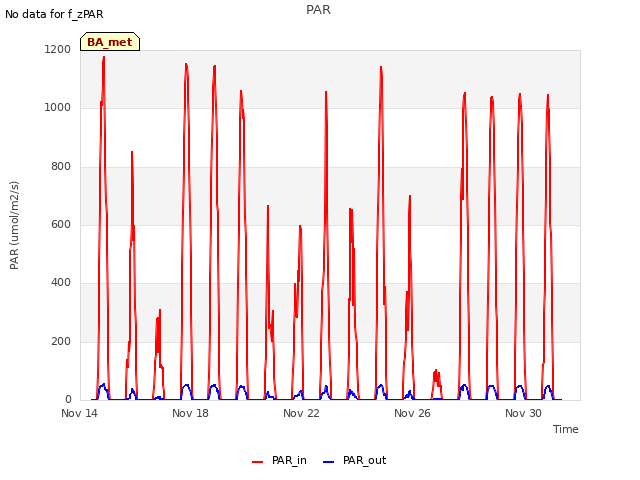Viewport: 640px width, 480px height.
Task: Click the Nov 14 x-axis label
Action: coord(79,413)
